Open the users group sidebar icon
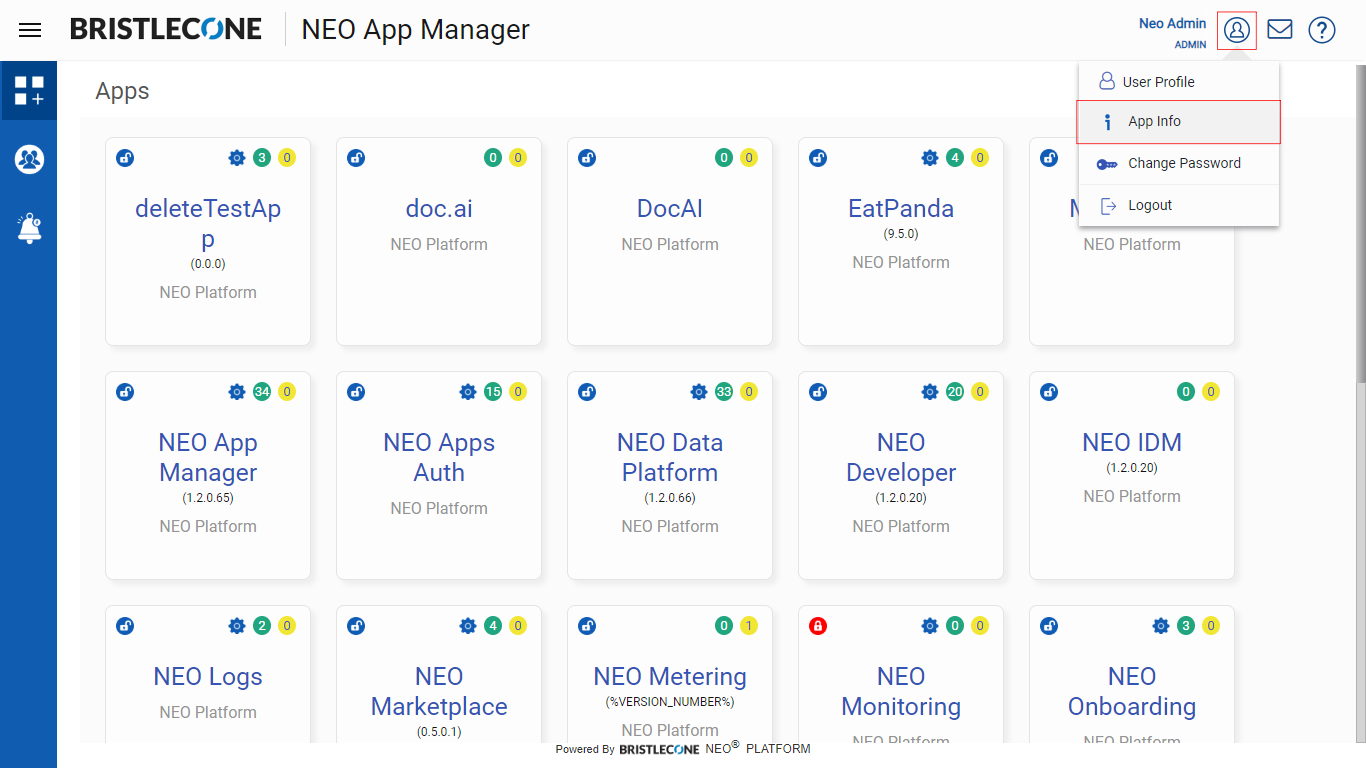This screenshot has height=768, width=1366. pyautogui.click(x=29, y=159)
